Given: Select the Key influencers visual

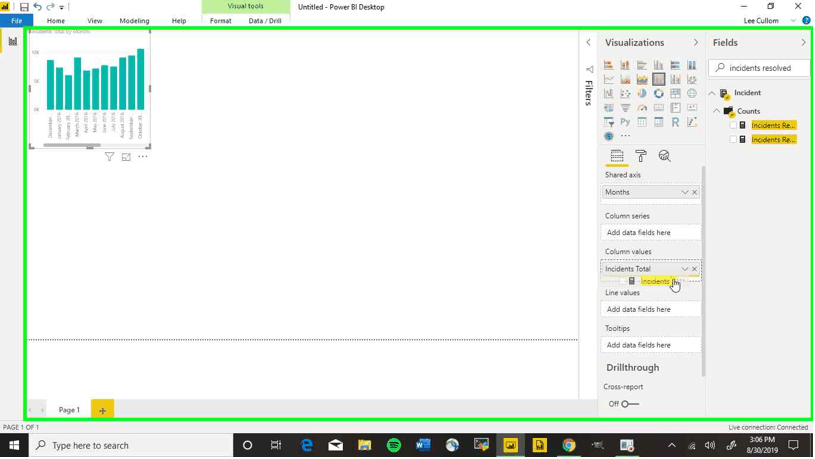Looking at the screenshot, I should coord(692,122).
